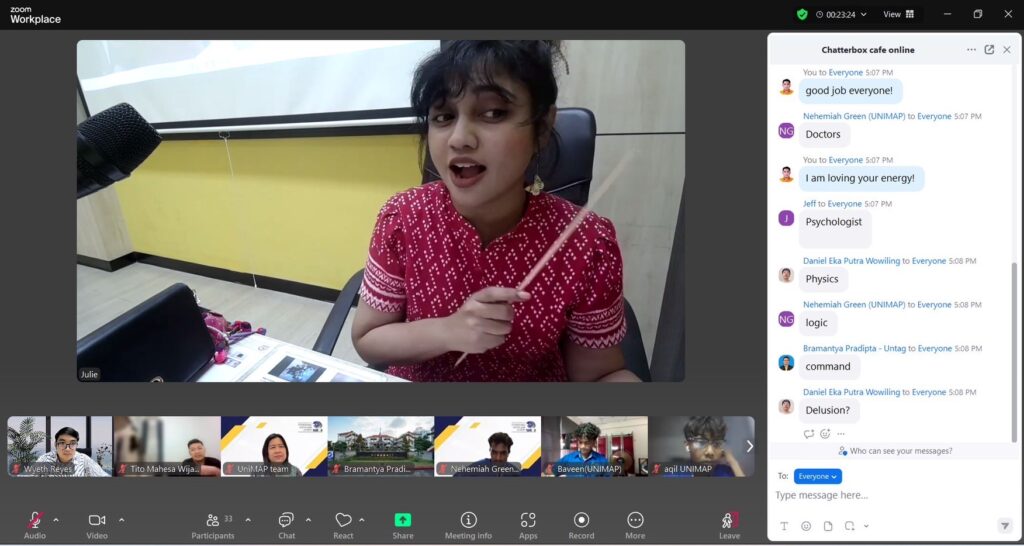Minimize the Zoom Workplace window
This screenshot has height=546, width=1024.
(x=948, y=14)
